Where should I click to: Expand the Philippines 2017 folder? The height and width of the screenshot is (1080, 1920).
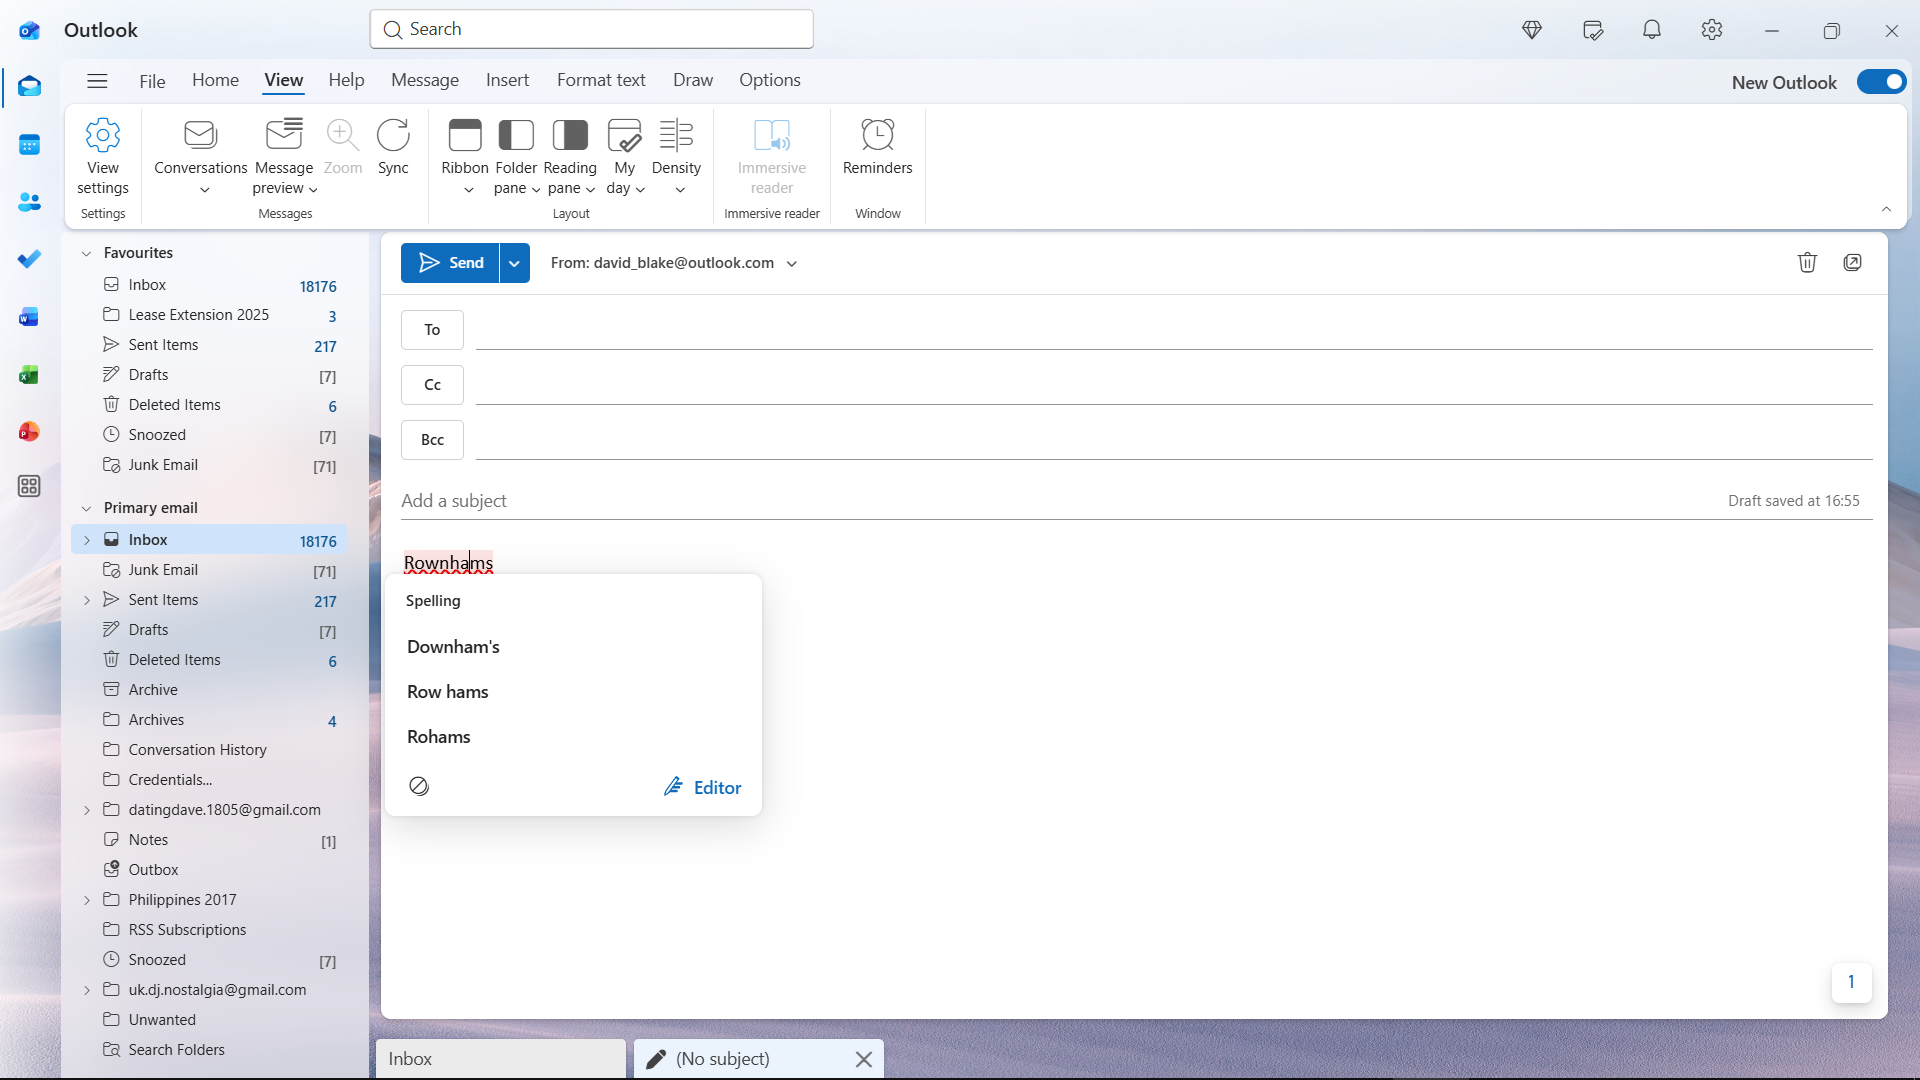[x=87, y=900]
